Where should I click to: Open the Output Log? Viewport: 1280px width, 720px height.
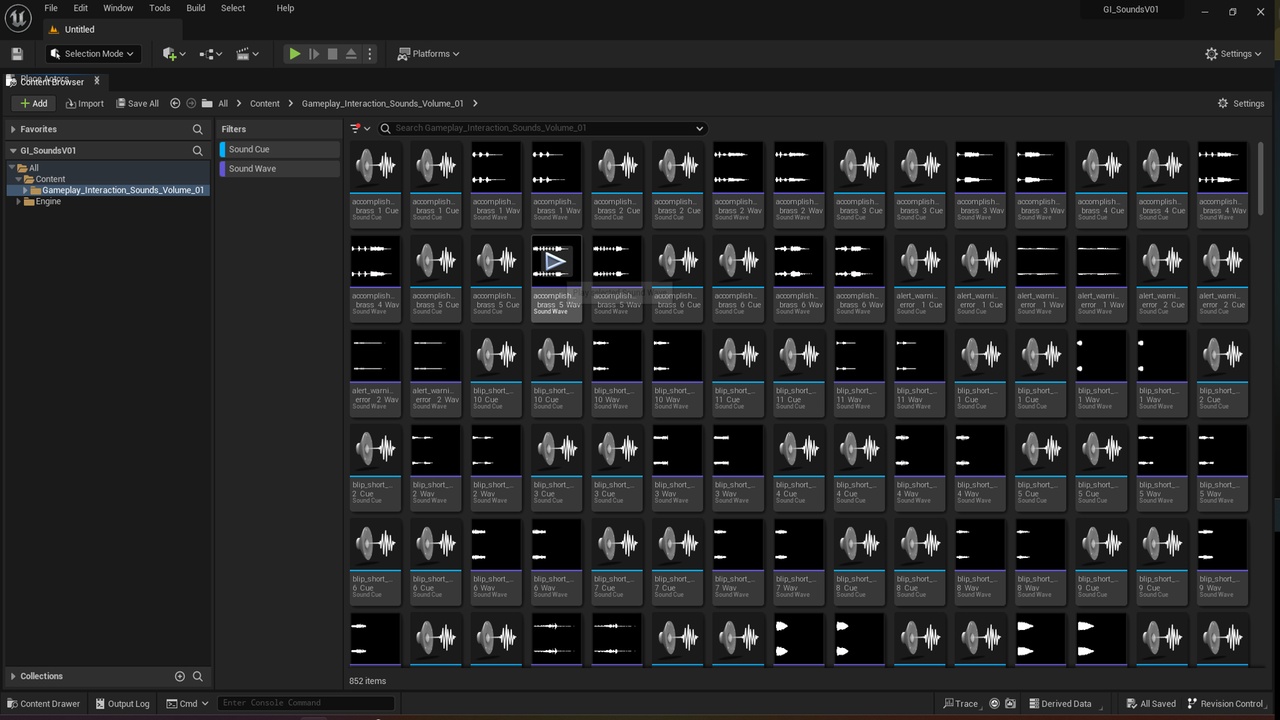pos(121,703)
